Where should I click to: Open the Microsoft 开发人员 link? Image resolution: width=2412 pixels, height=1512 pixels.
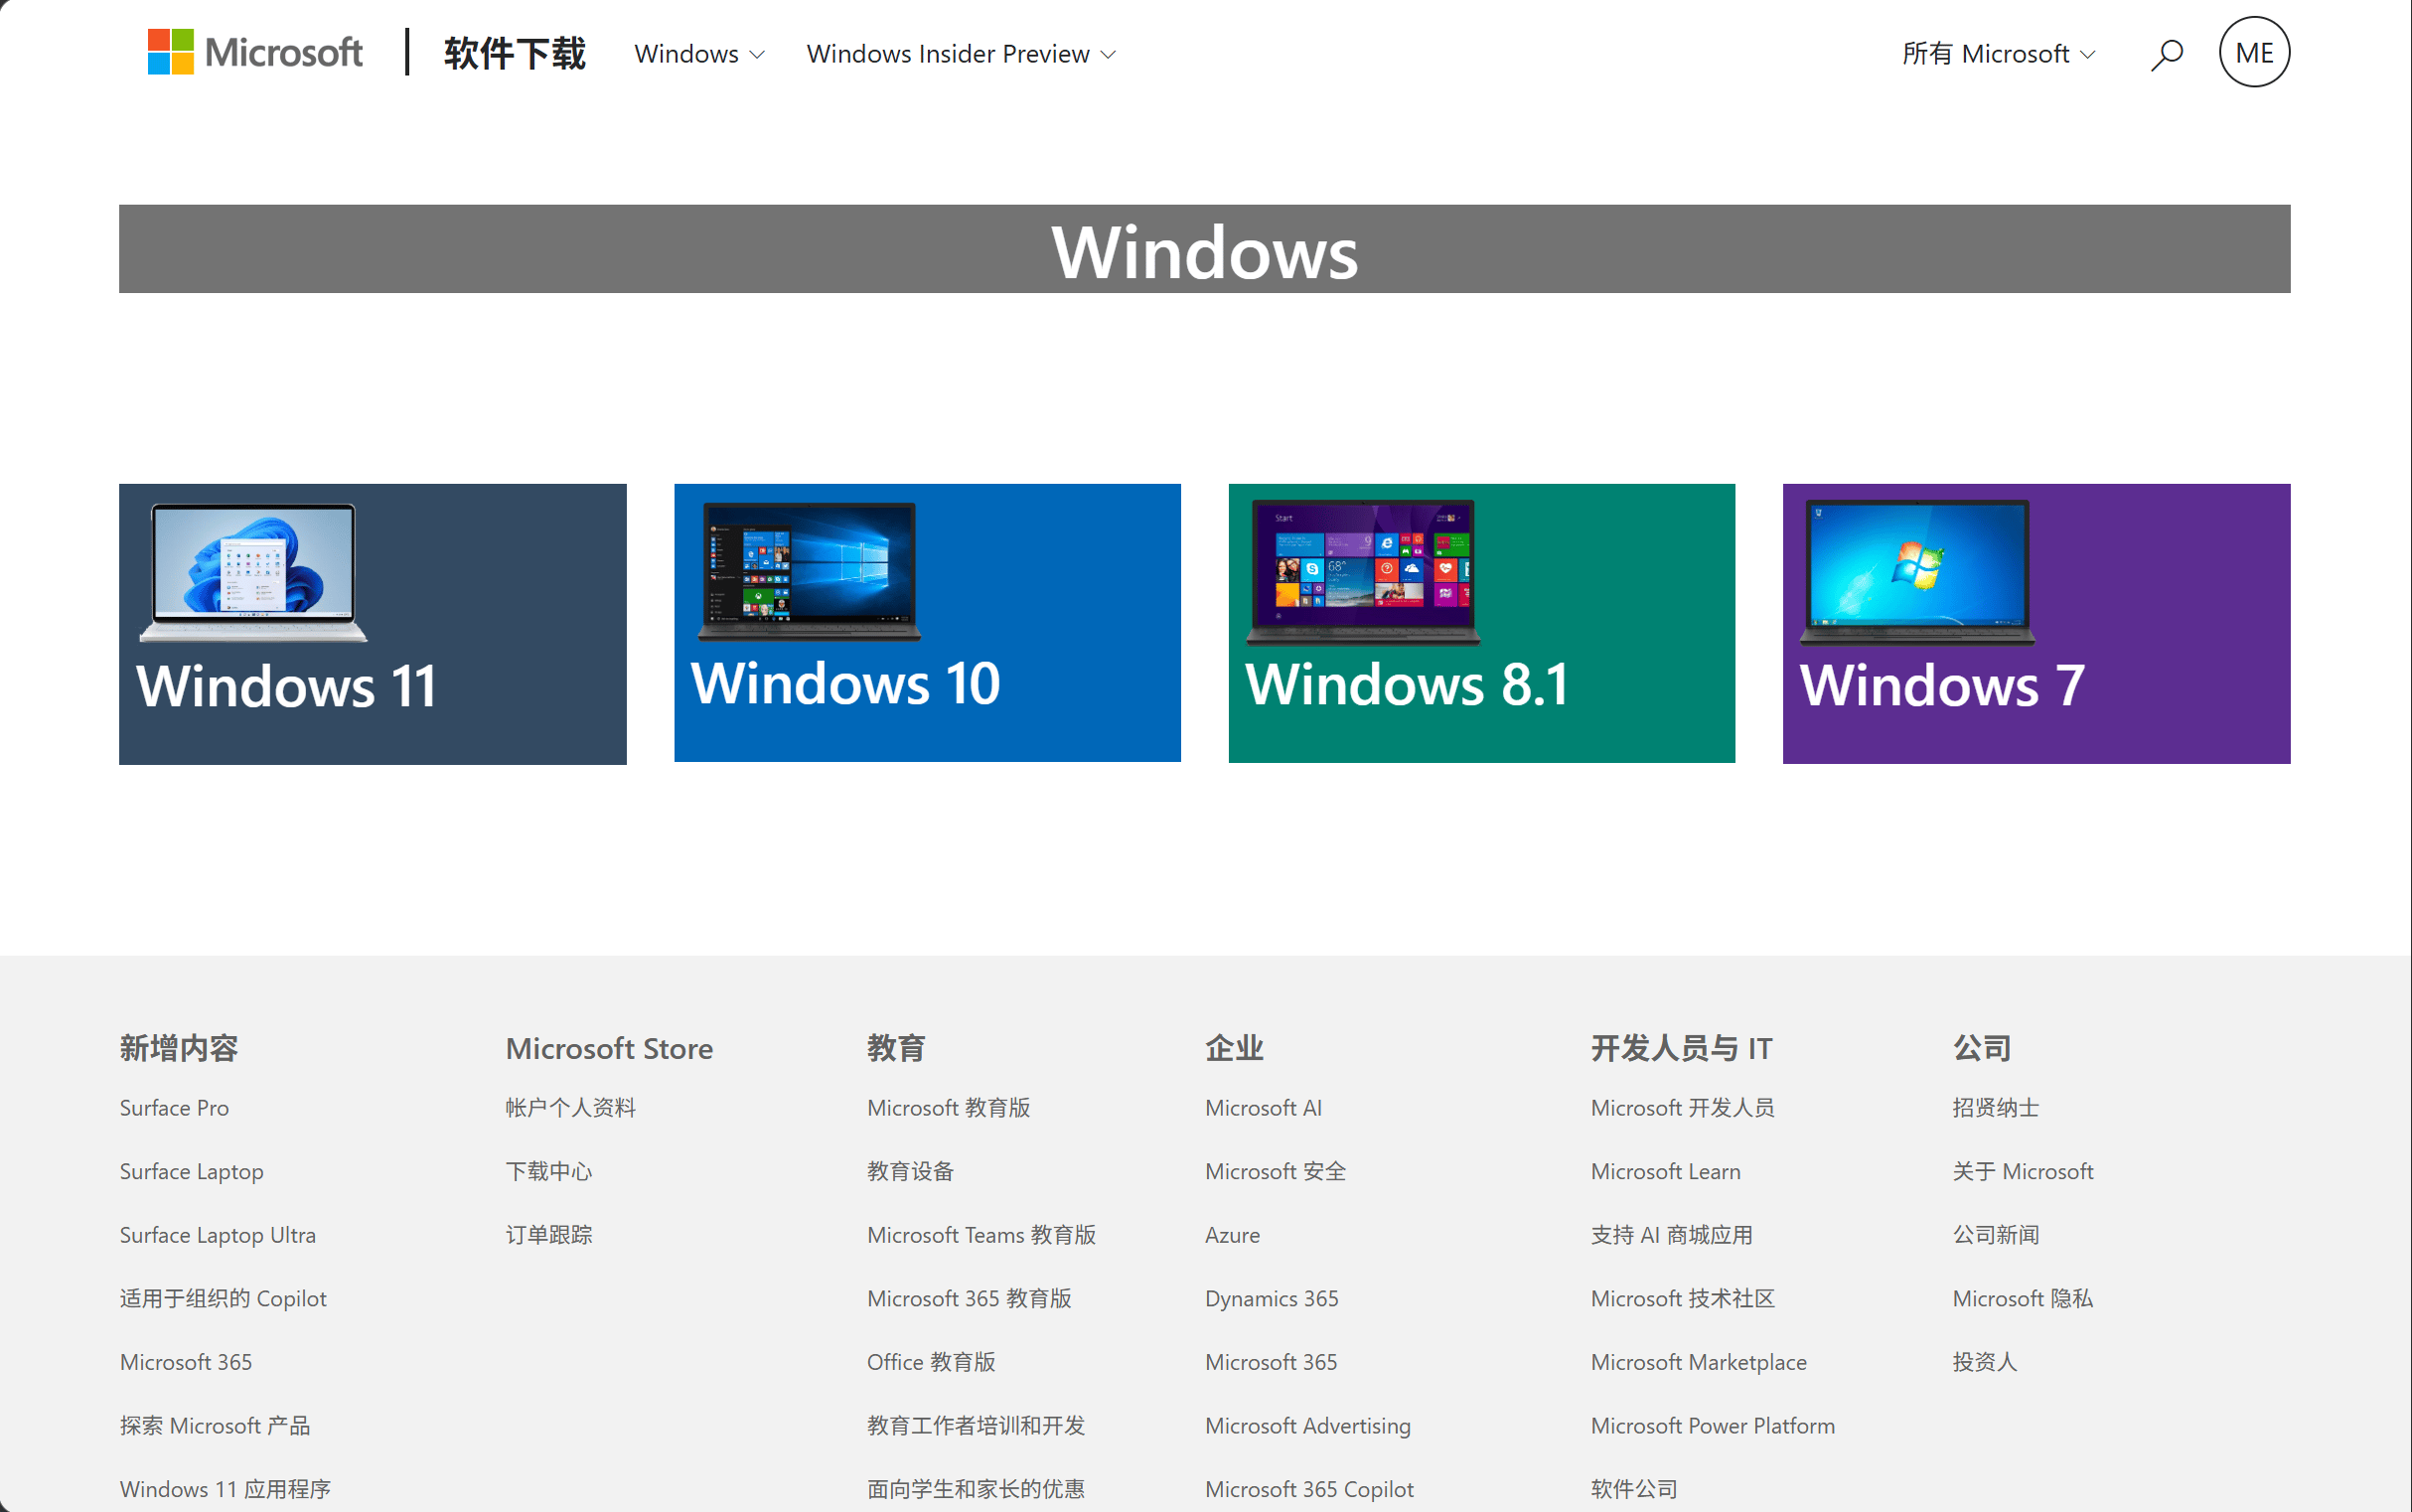pyautogui.click(x=1682, y=1108)
